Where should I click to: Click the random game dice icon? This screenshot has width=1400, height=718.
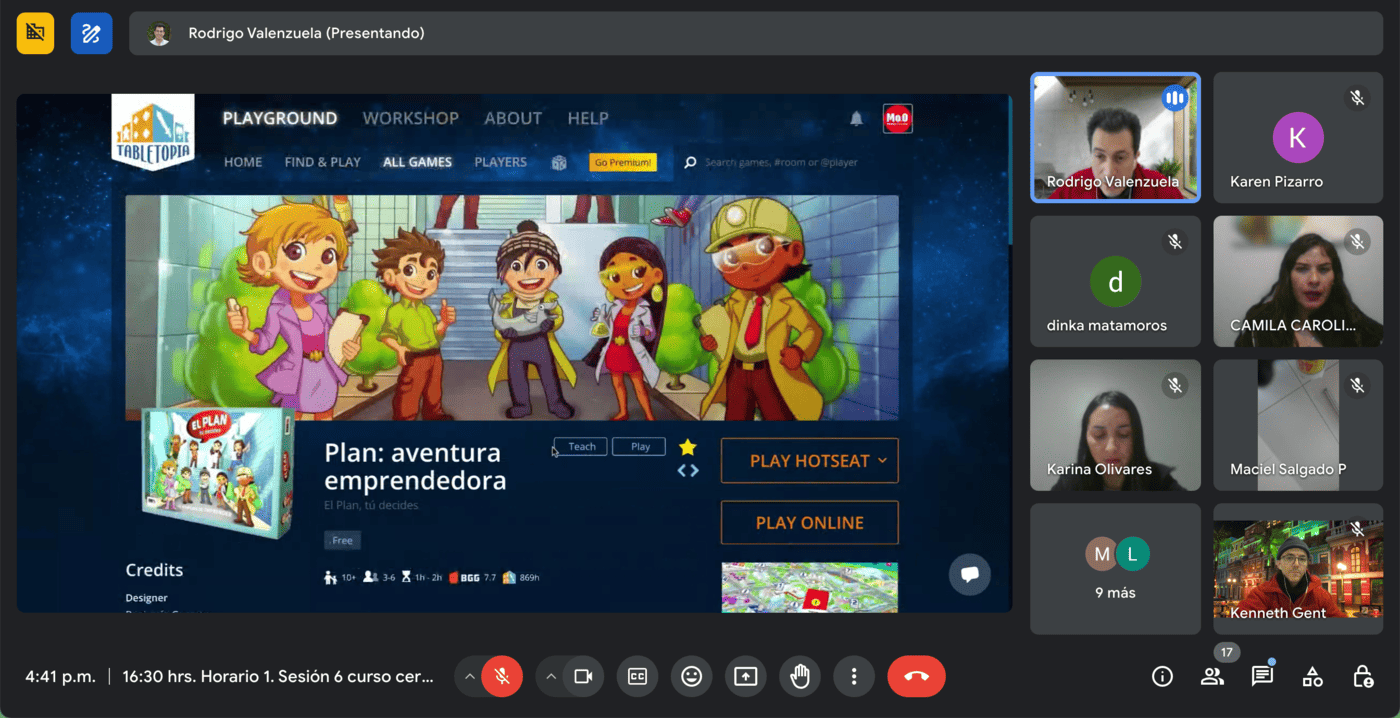[559, 163]
